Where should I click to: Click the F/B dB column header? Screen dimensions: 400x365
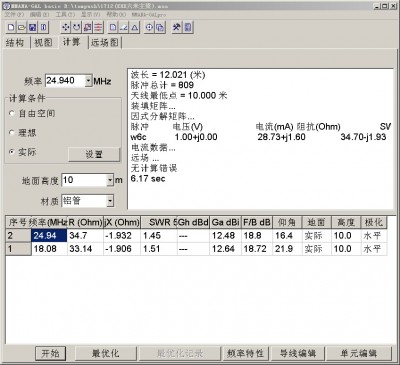point(257,222)
